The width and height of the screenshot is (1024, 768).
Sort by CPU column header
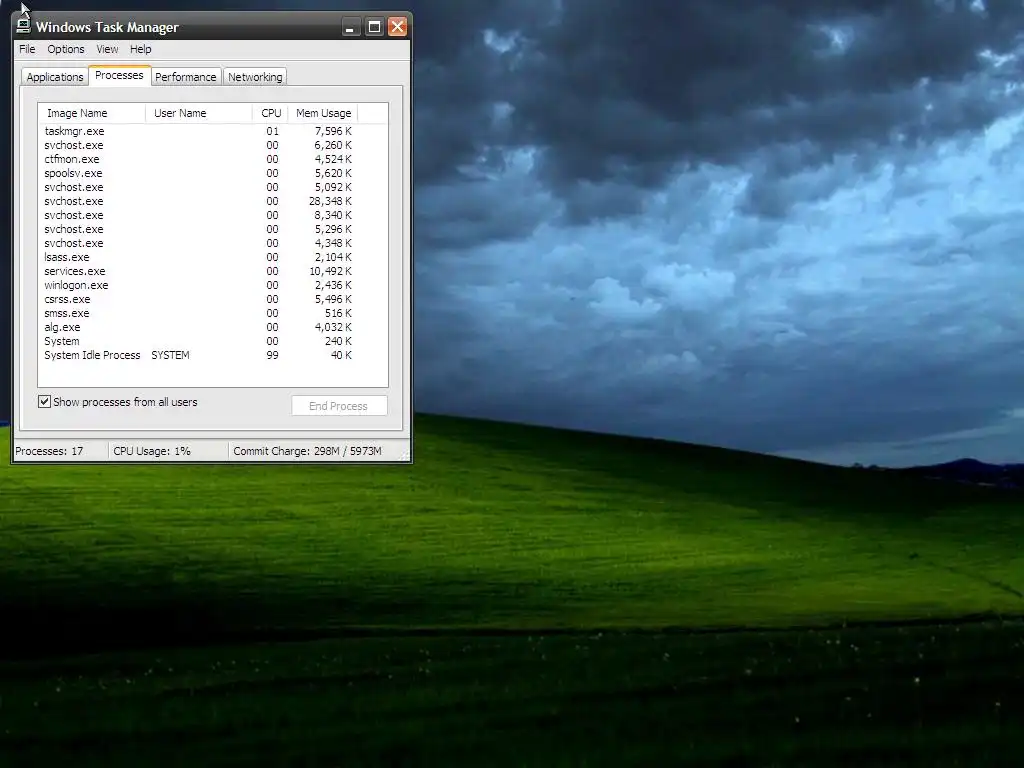[x=270, y=113]
